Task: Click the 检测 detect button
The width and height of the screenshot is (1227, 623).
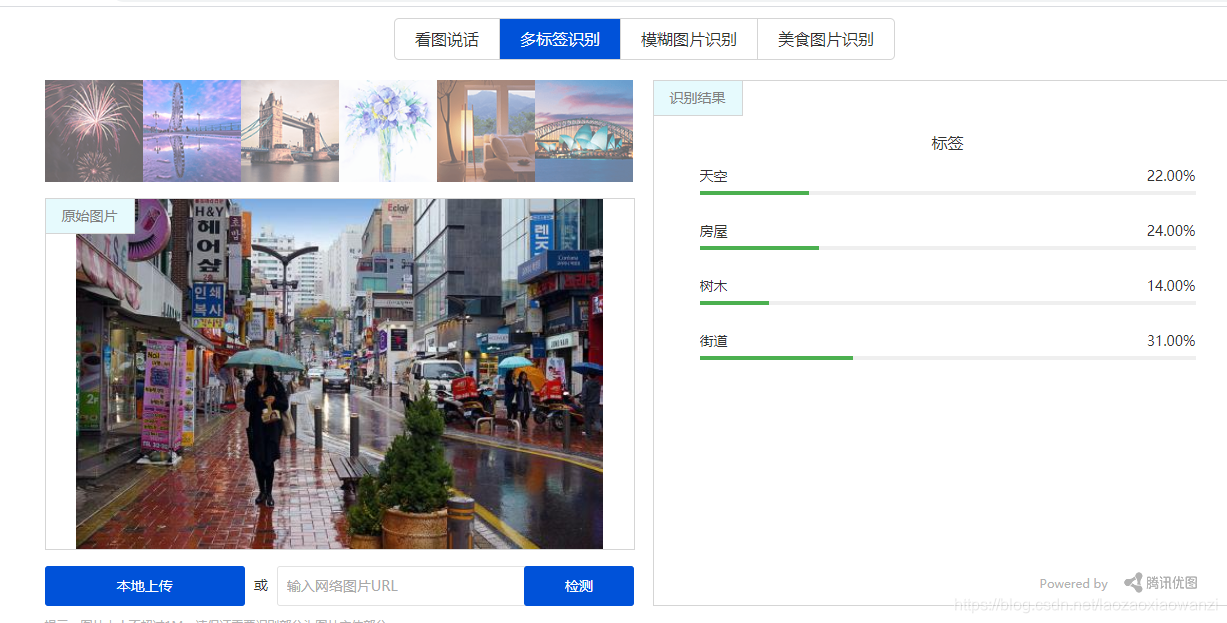Action: click(x=579, y=586)
